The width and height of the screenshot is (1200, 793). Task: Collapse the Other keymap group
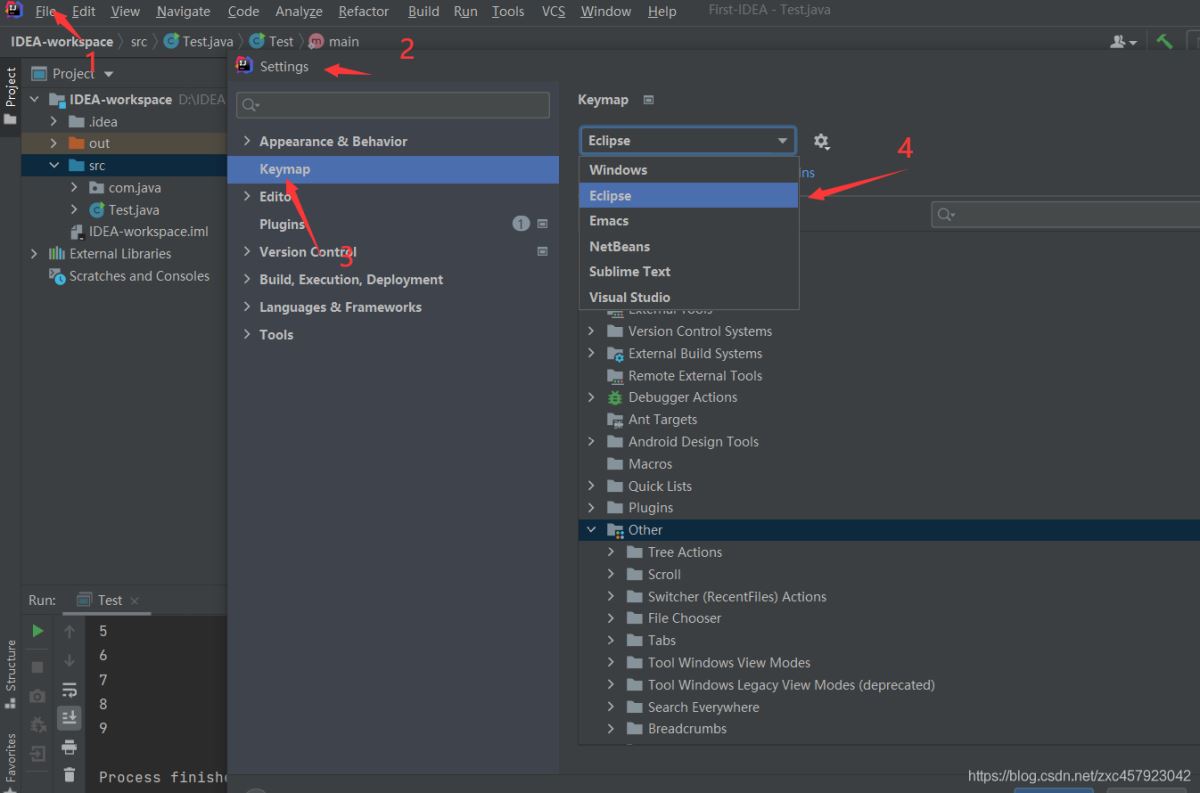pos(591,530)
